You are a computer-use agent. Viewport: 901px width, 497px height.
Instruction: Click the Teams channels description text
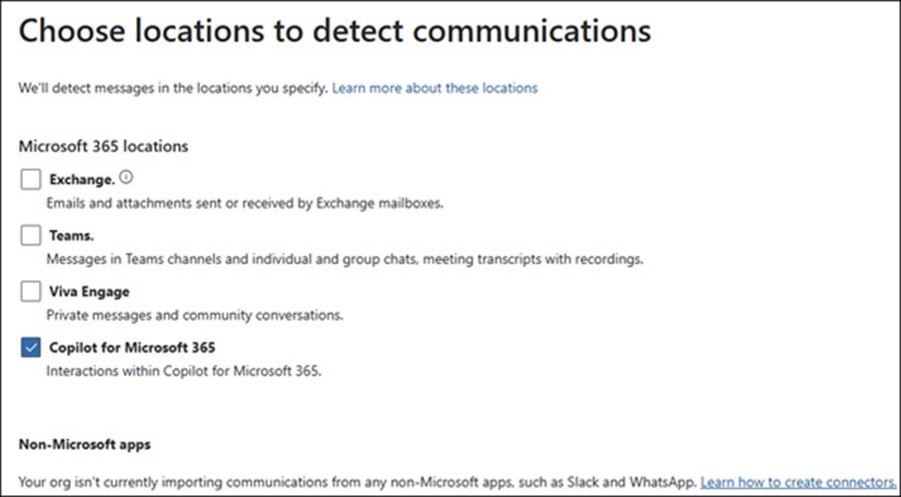345,259
